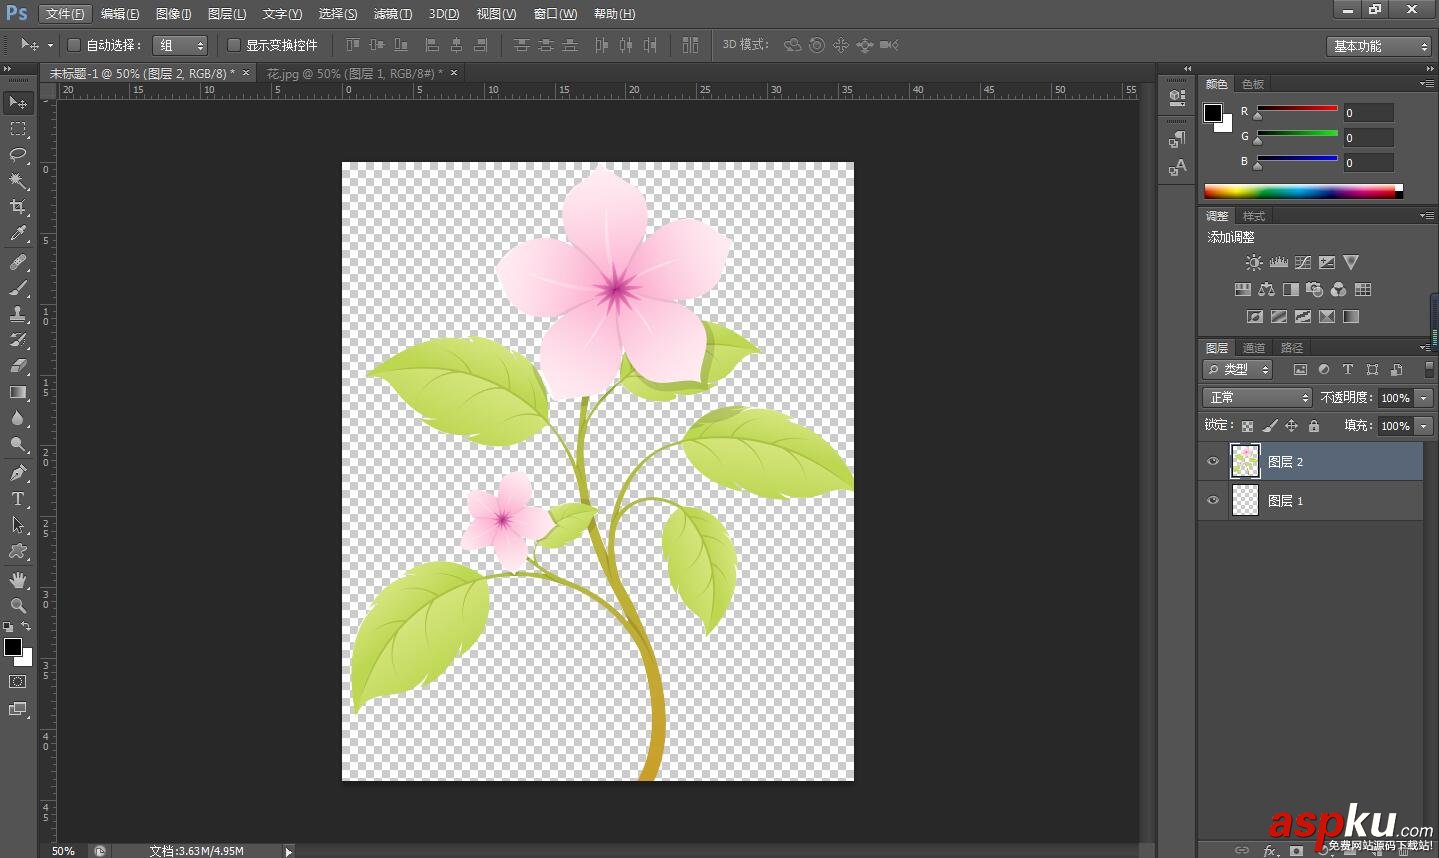Hide the 图层 2 layer
Image resolution: width=1439 pixels, height=858 pixels.
click(x=1213, y=462)
